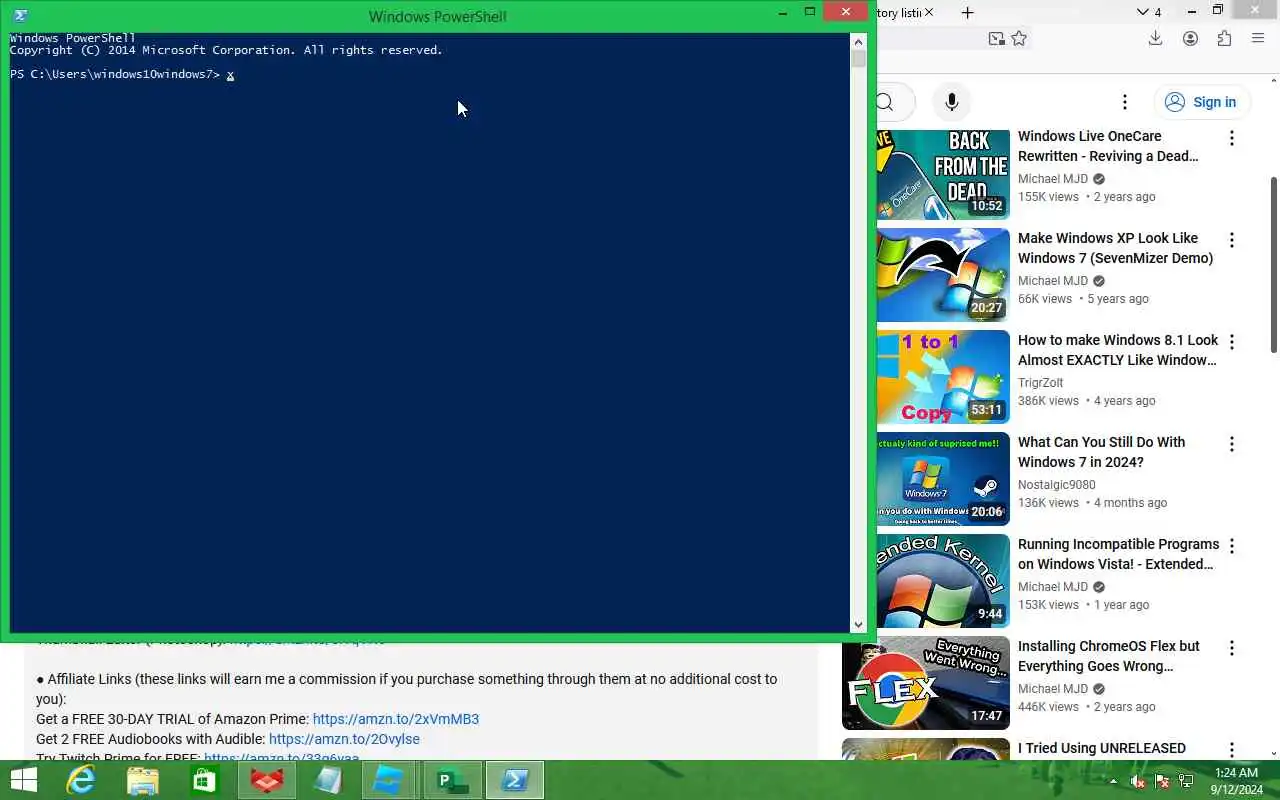Click the PowerShell scrollbar up arrow
The image size is (1280, 800).
pos(858,41)
